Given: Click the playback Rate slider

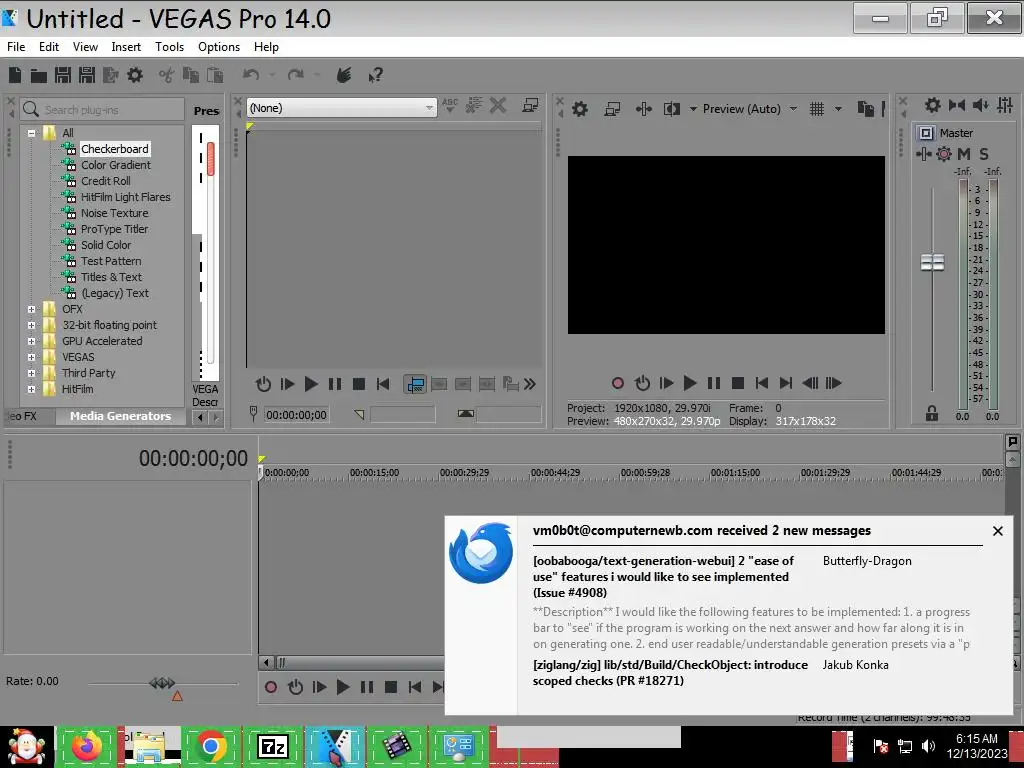Looking at the screenshot, I should [163, 683].
